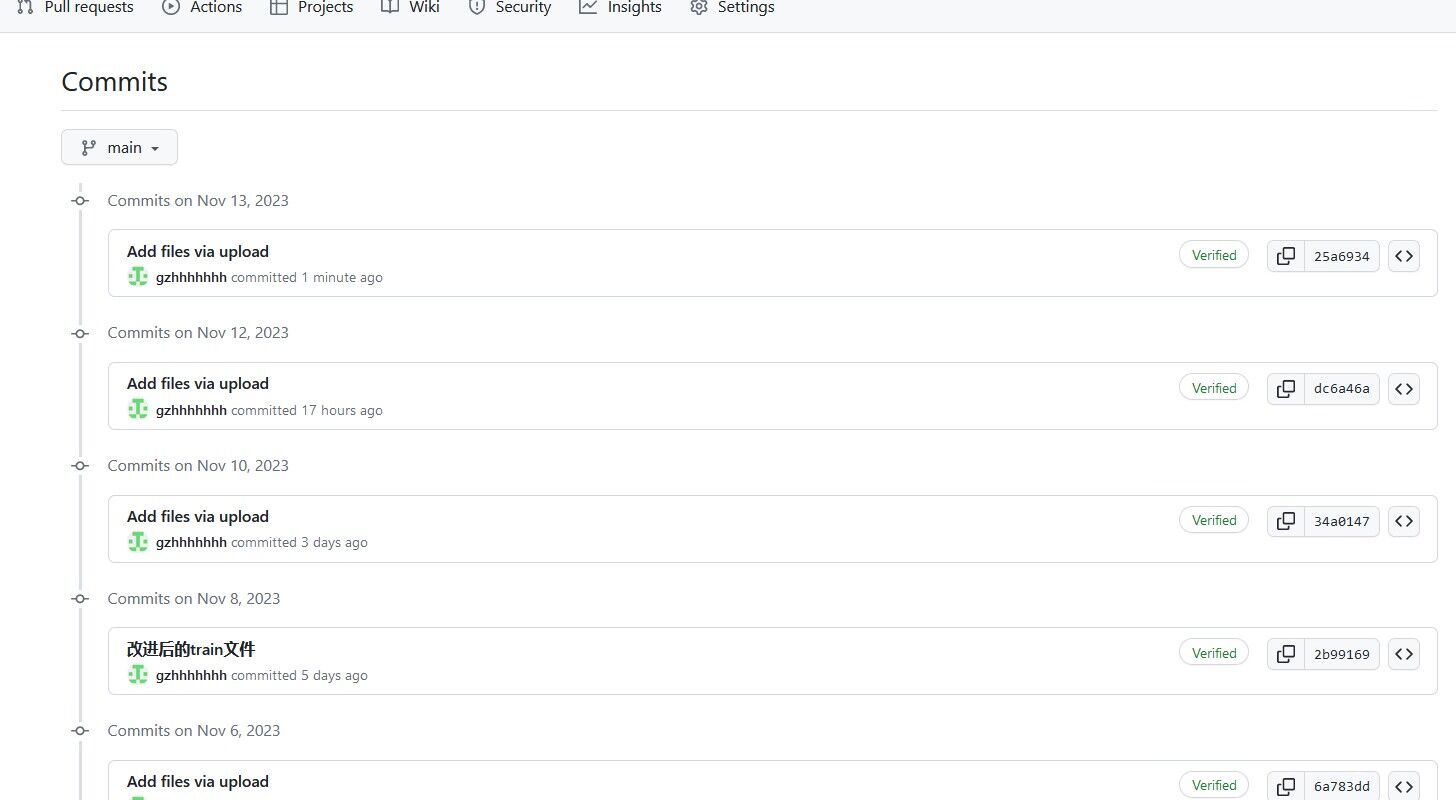Viewport: 1456px width, 800px height.
Task: Click the avatar beside the 3 days ago commit
Action: click(138, 542)
